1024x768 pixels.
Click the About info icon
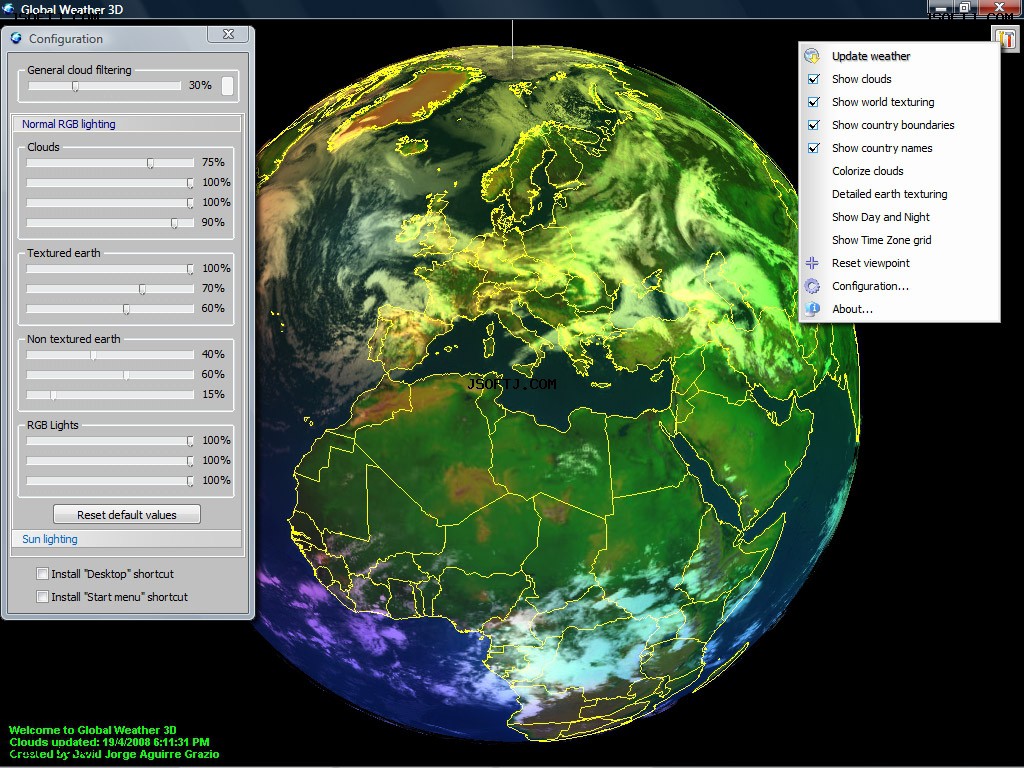pos(812,309)
